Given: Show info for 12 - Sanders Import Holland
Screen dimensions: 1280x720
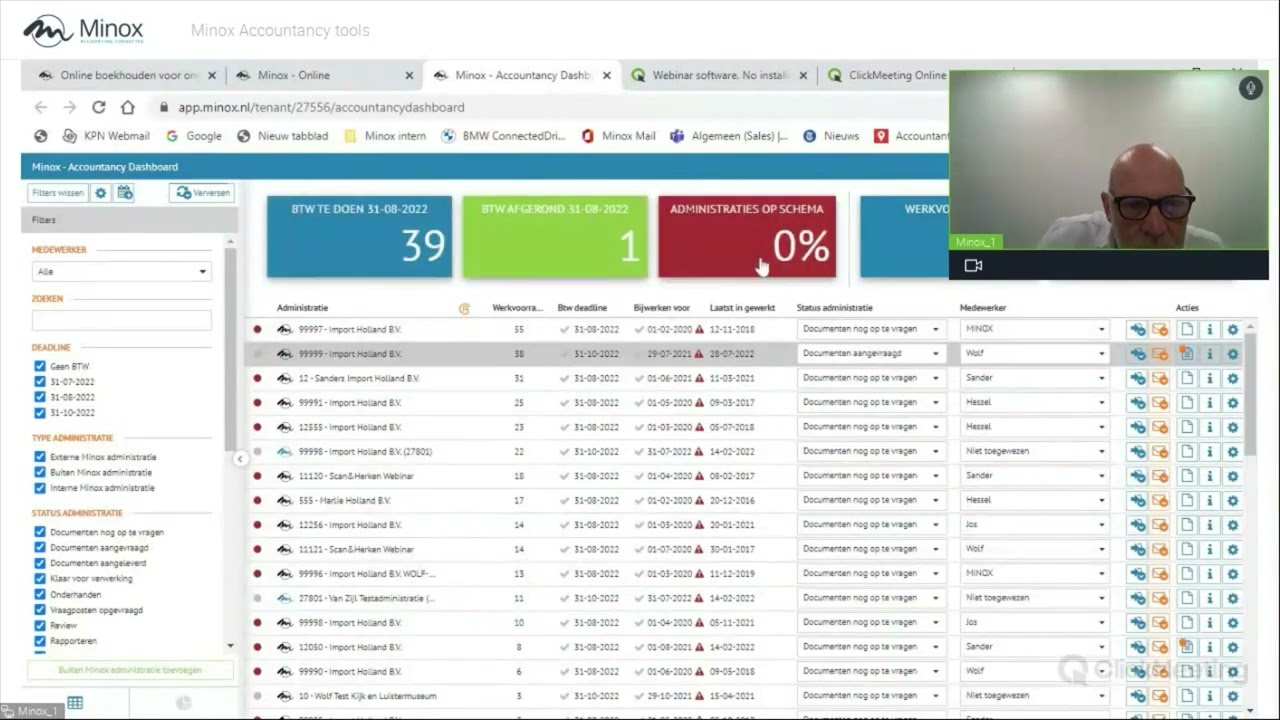Looking at the screenshot, I should pos(1210,378).
